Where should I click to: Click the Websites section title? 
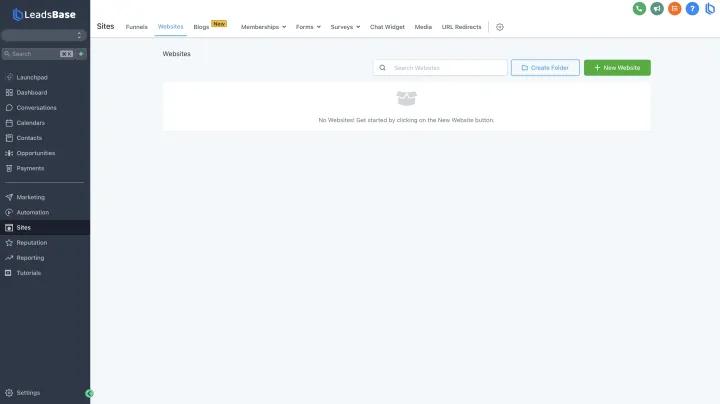(x=176, y=54)
